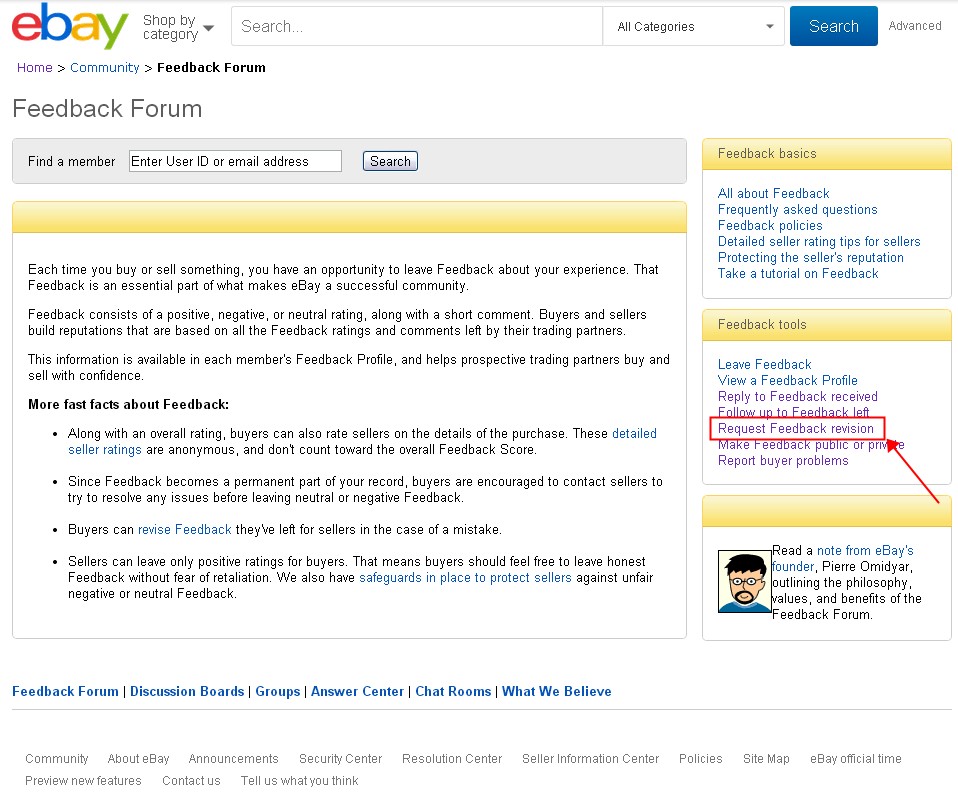
Task: Click Search in the Find a member box
Action: click(389, 160)
